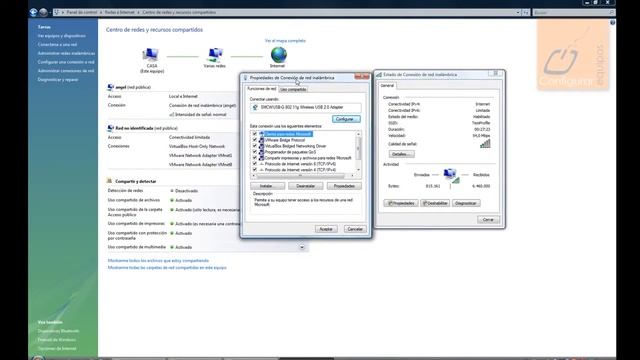This screenshot has width=640, height=360.
Task: Toggle Compartir impresoras y archivos checkbox
Action: coord(255,158)
